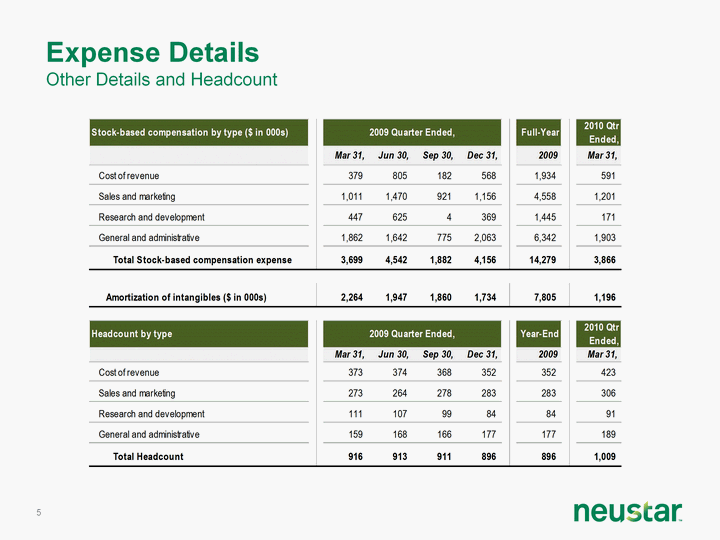Click Research and development Sep 30 value 4

click(449, 217)
